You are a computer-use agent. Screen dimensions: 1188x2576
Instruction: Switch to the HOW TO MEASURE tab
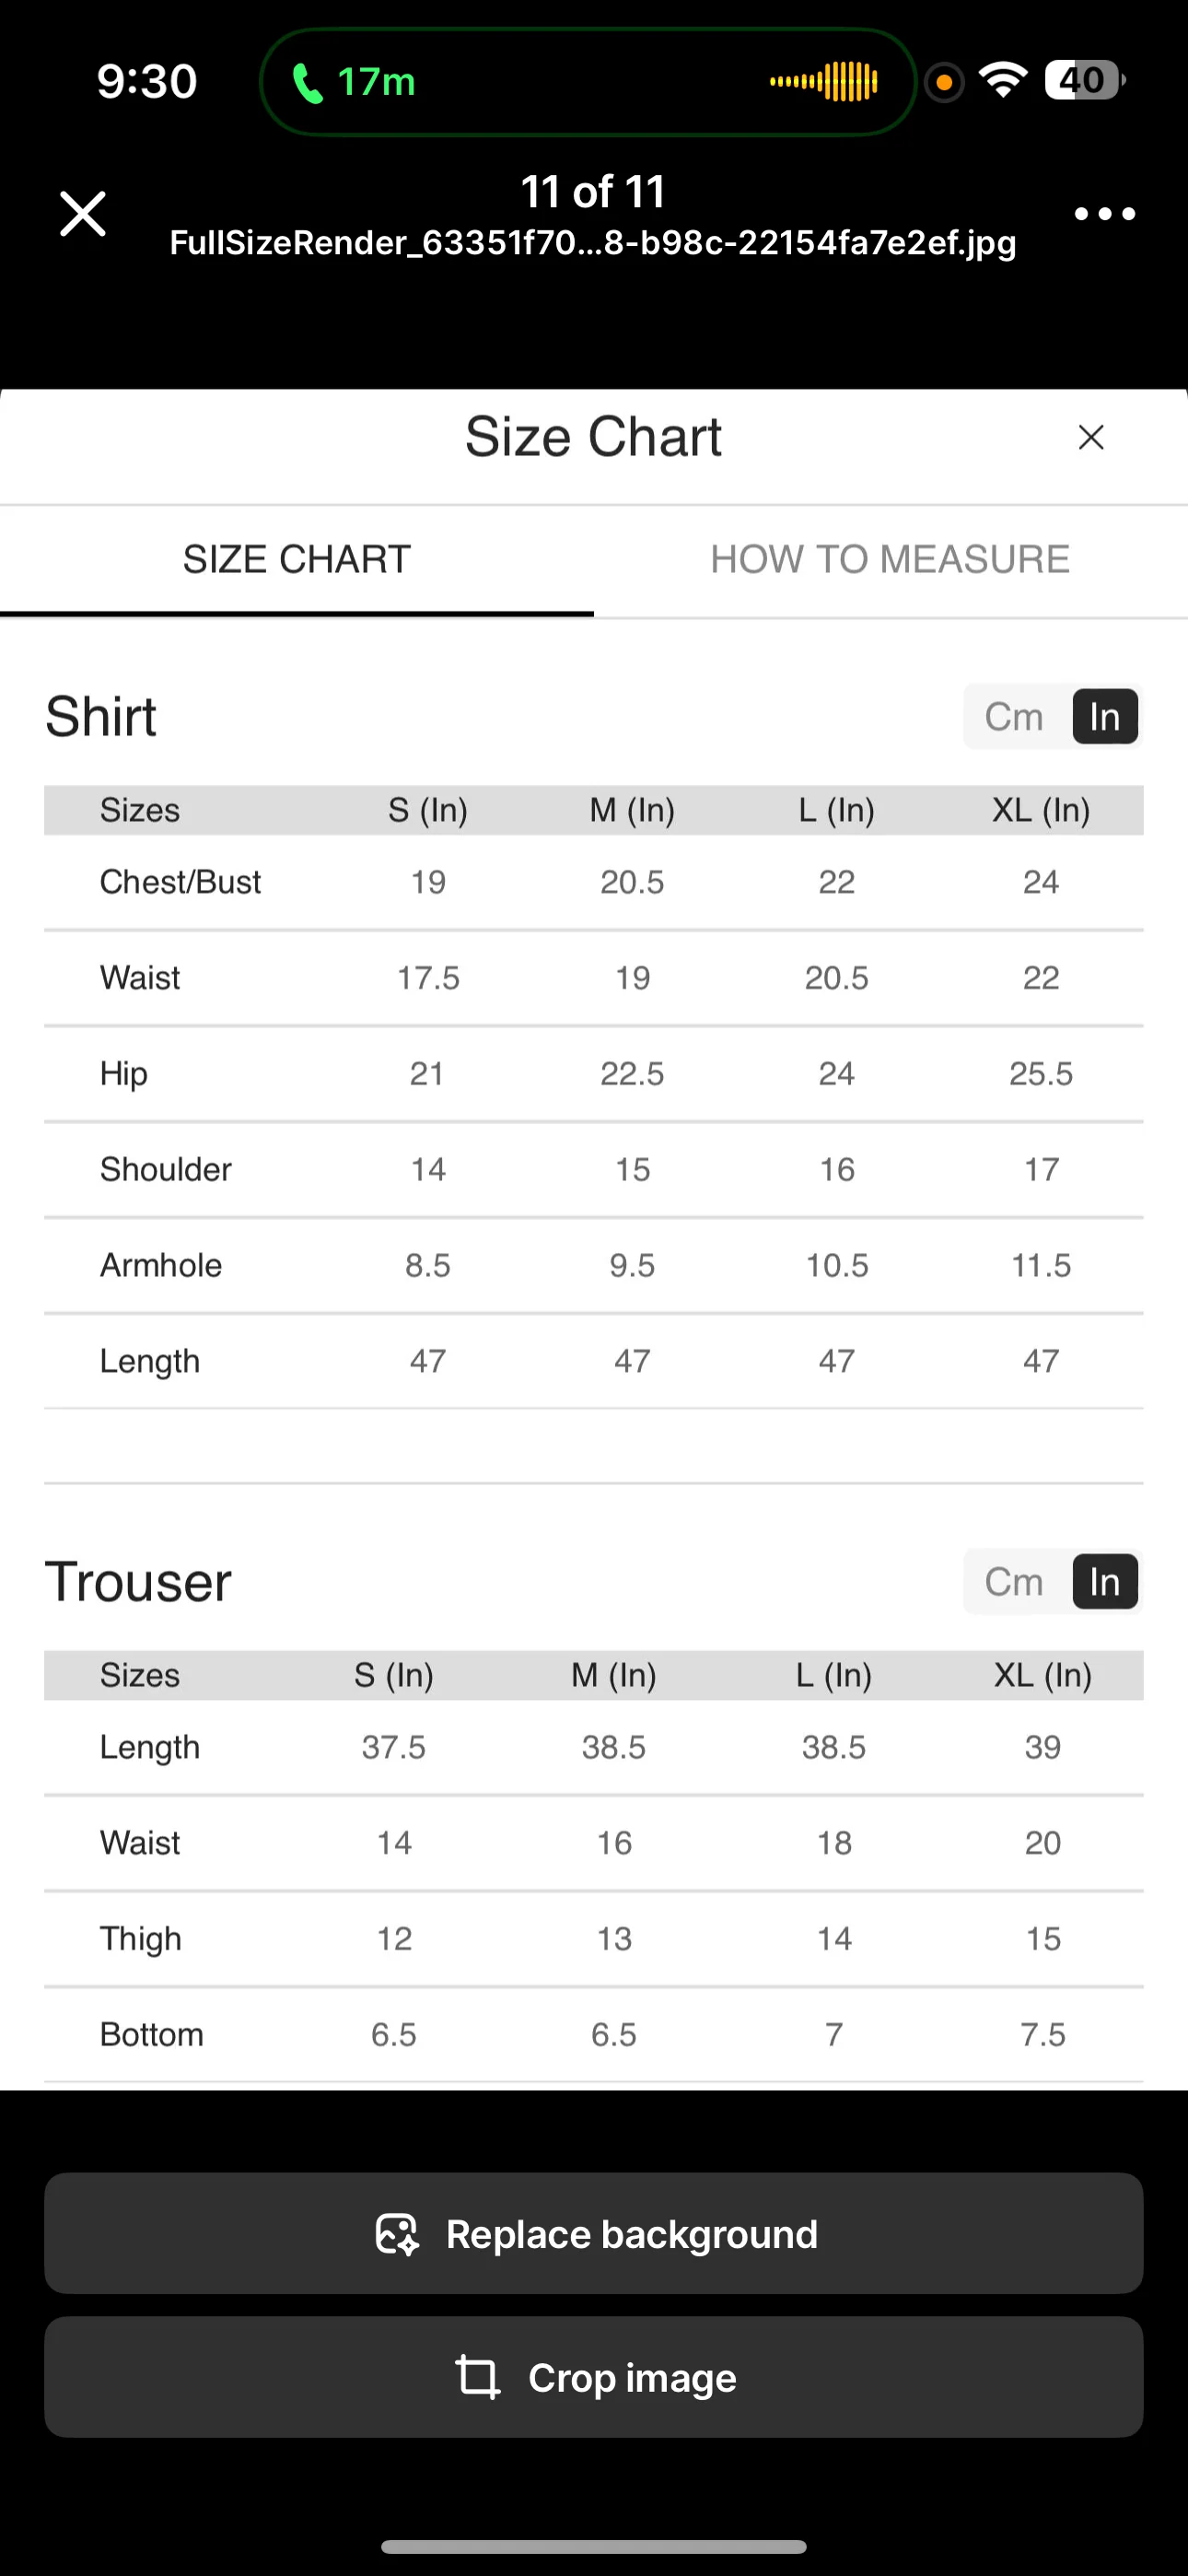[890, 559]
